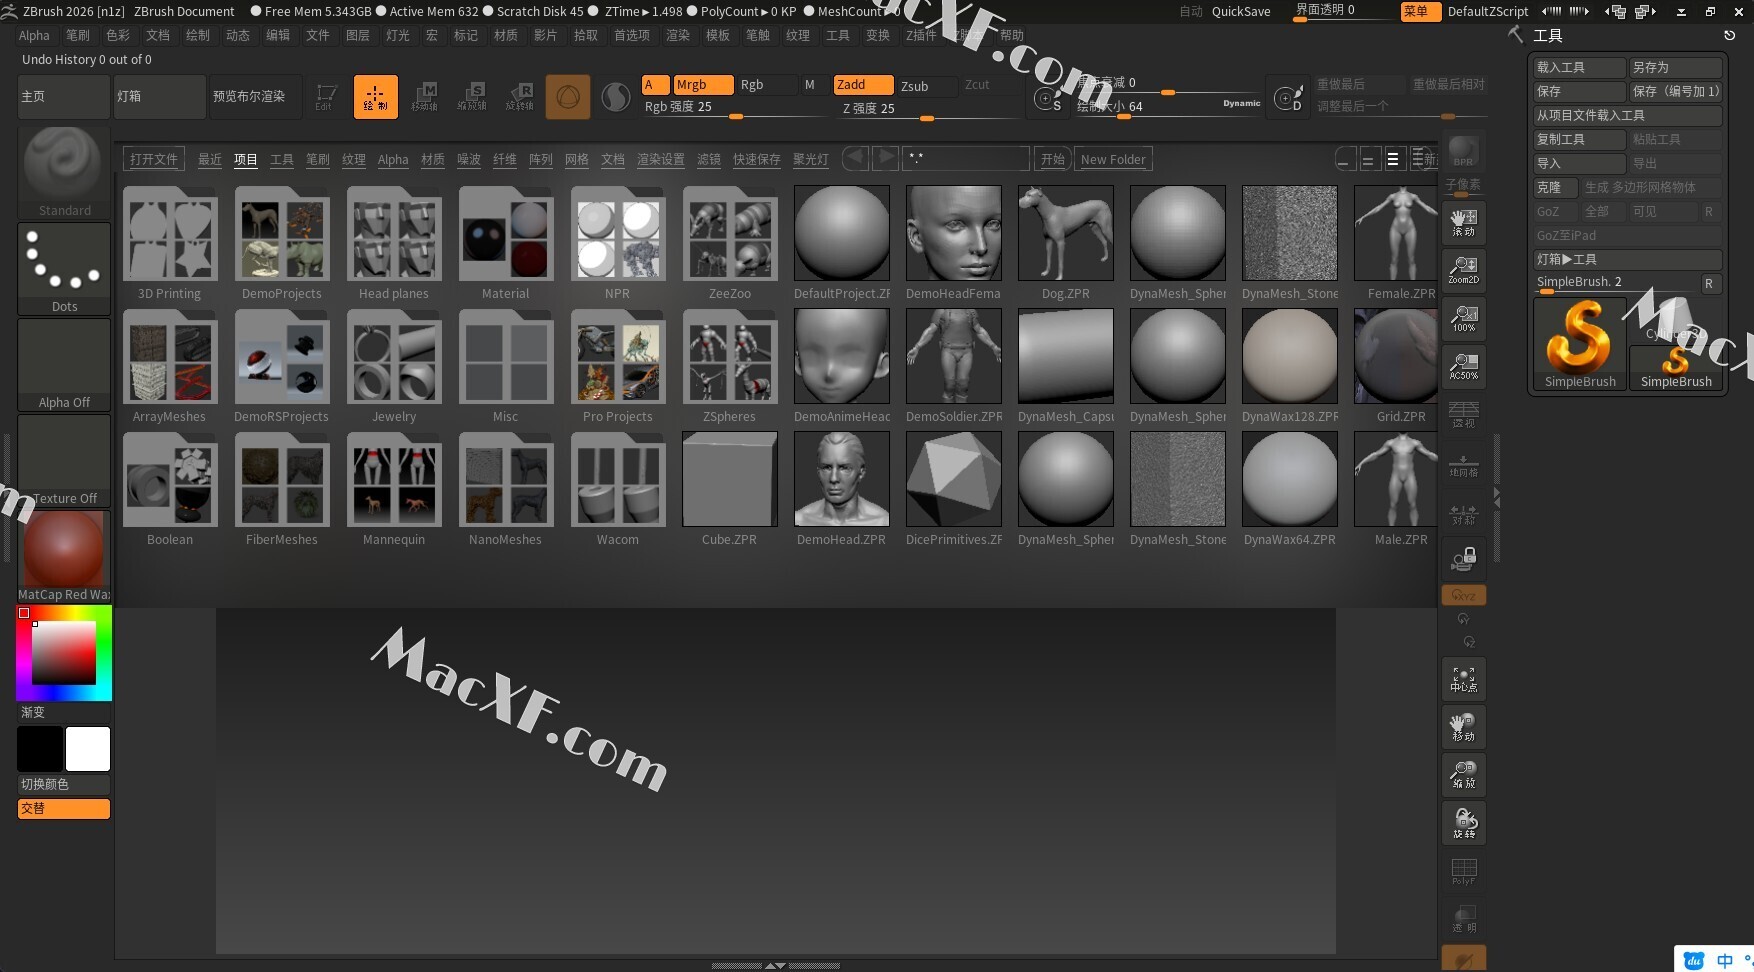
Task: Click the Zoom2D magnifier icon
Action: click(x=1463, y=270)
